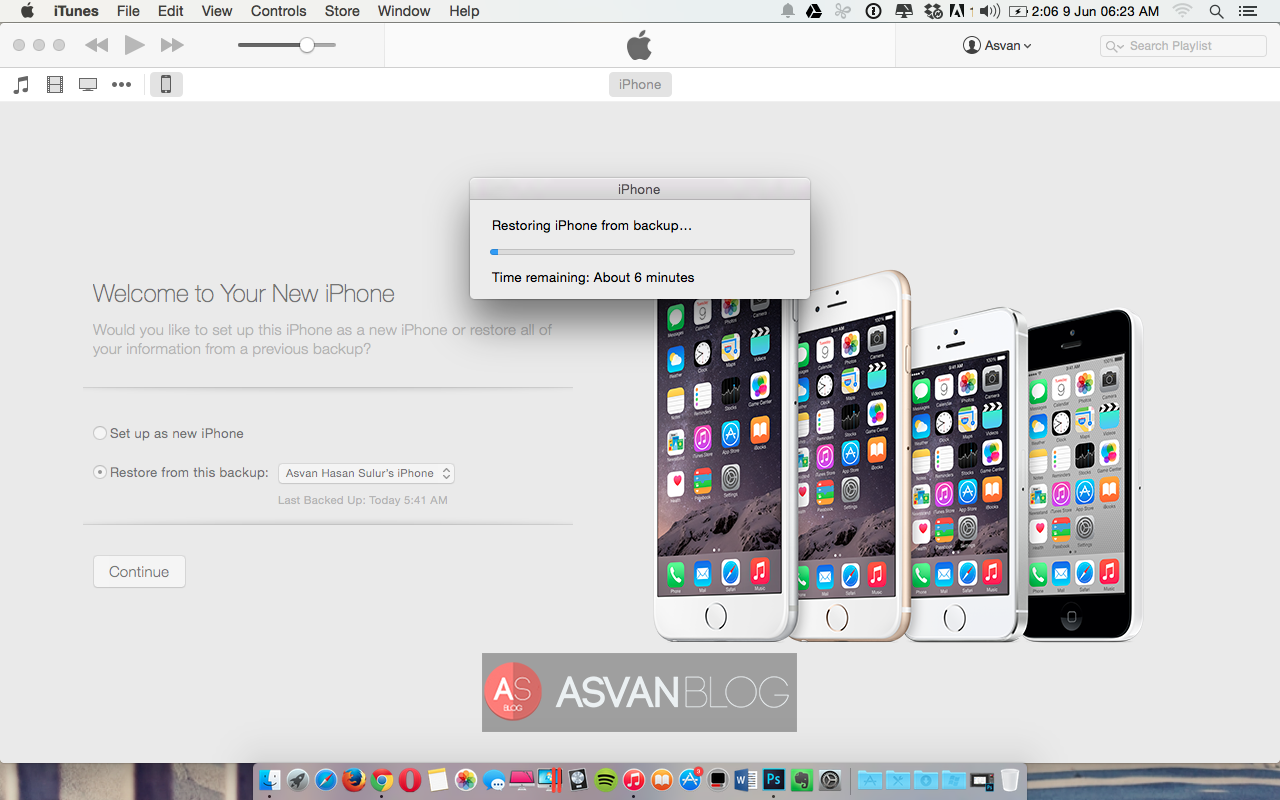Open Photos from the Dock
The width and height of the screenshot is (1280, 800).
click(x=466, y=780)
